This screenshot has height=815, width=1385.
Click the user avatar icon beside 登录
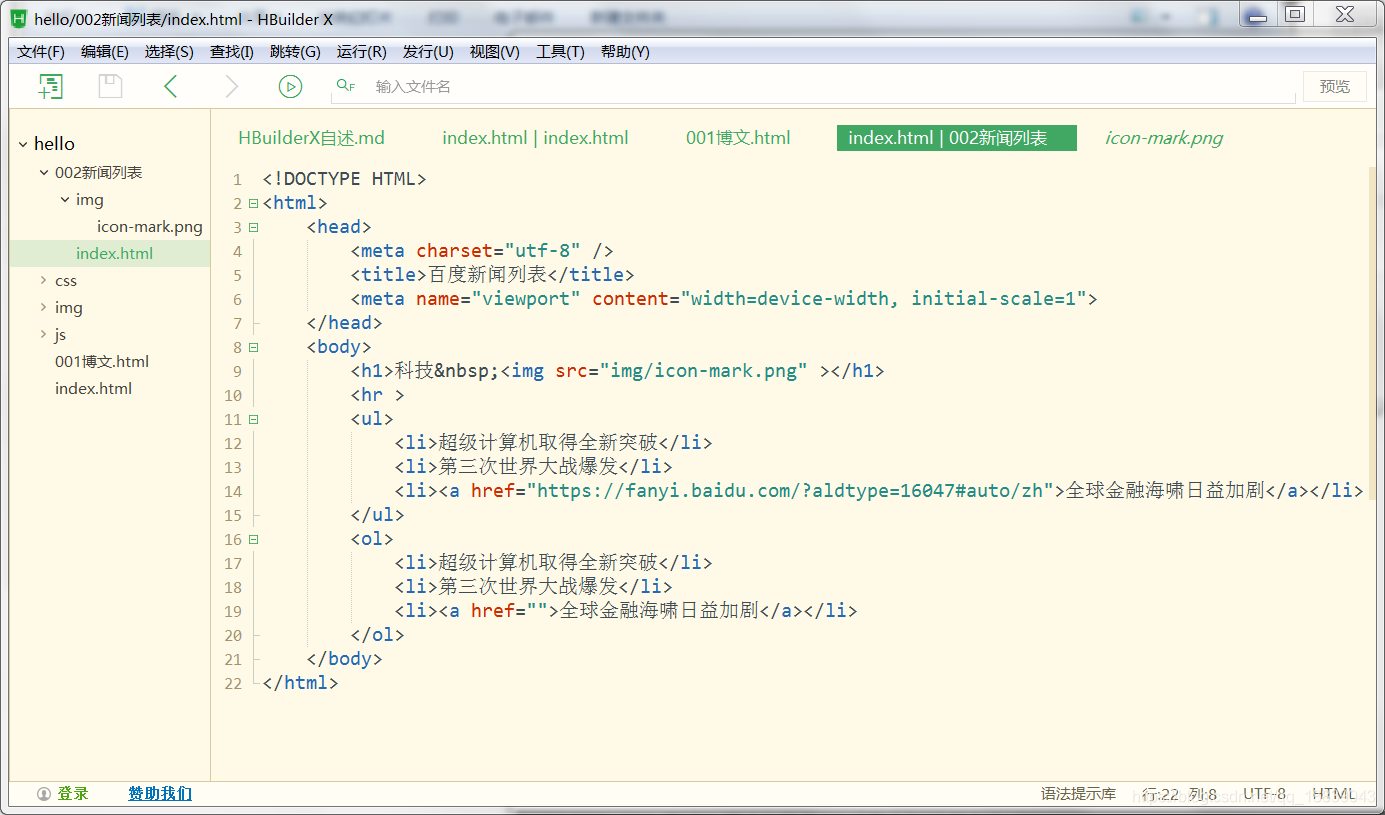pyautogui.click(x=44, y=794)
